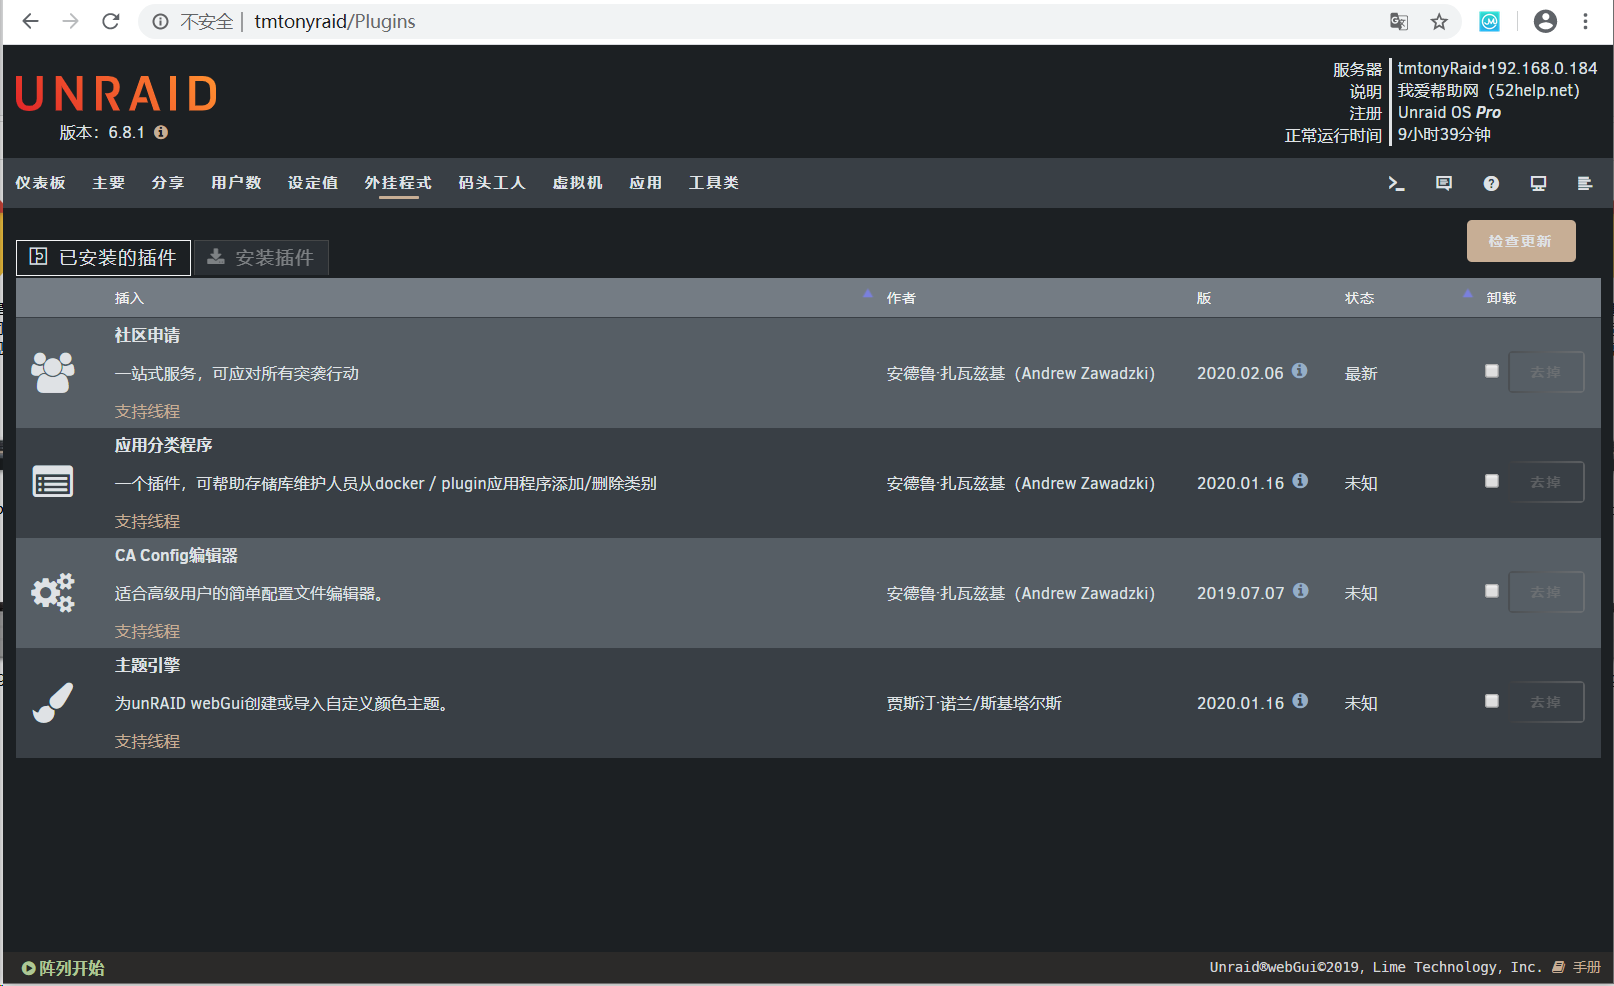The width and height of the screenshot is (1614, 986).
Task: Open the feedback icon in the navigation bar
Action: [1443, 183]
